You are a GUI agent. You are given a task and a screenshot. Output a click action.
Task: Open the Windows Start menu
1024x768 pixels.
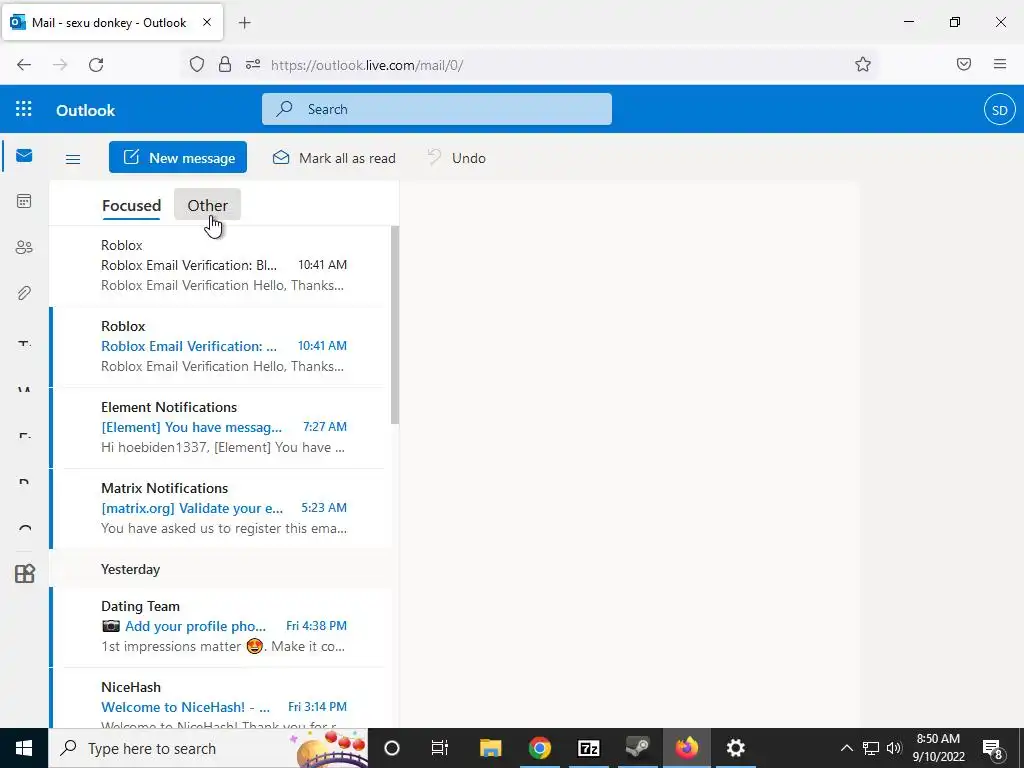(x=24, y=748)
